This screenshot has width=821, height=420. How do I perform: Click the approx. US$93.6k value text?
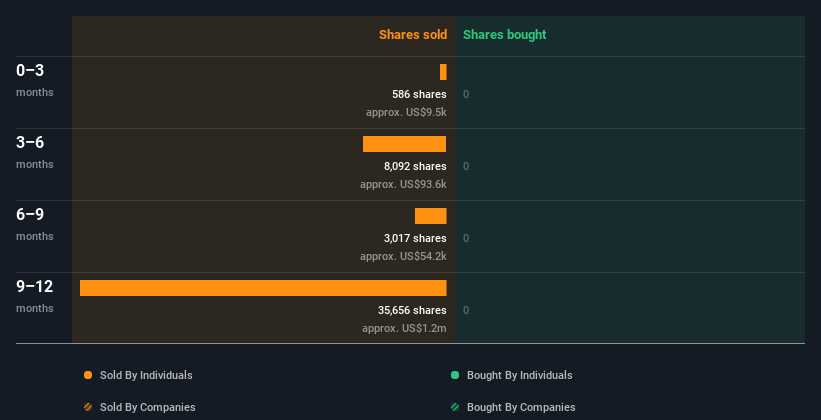coord(403,184)
